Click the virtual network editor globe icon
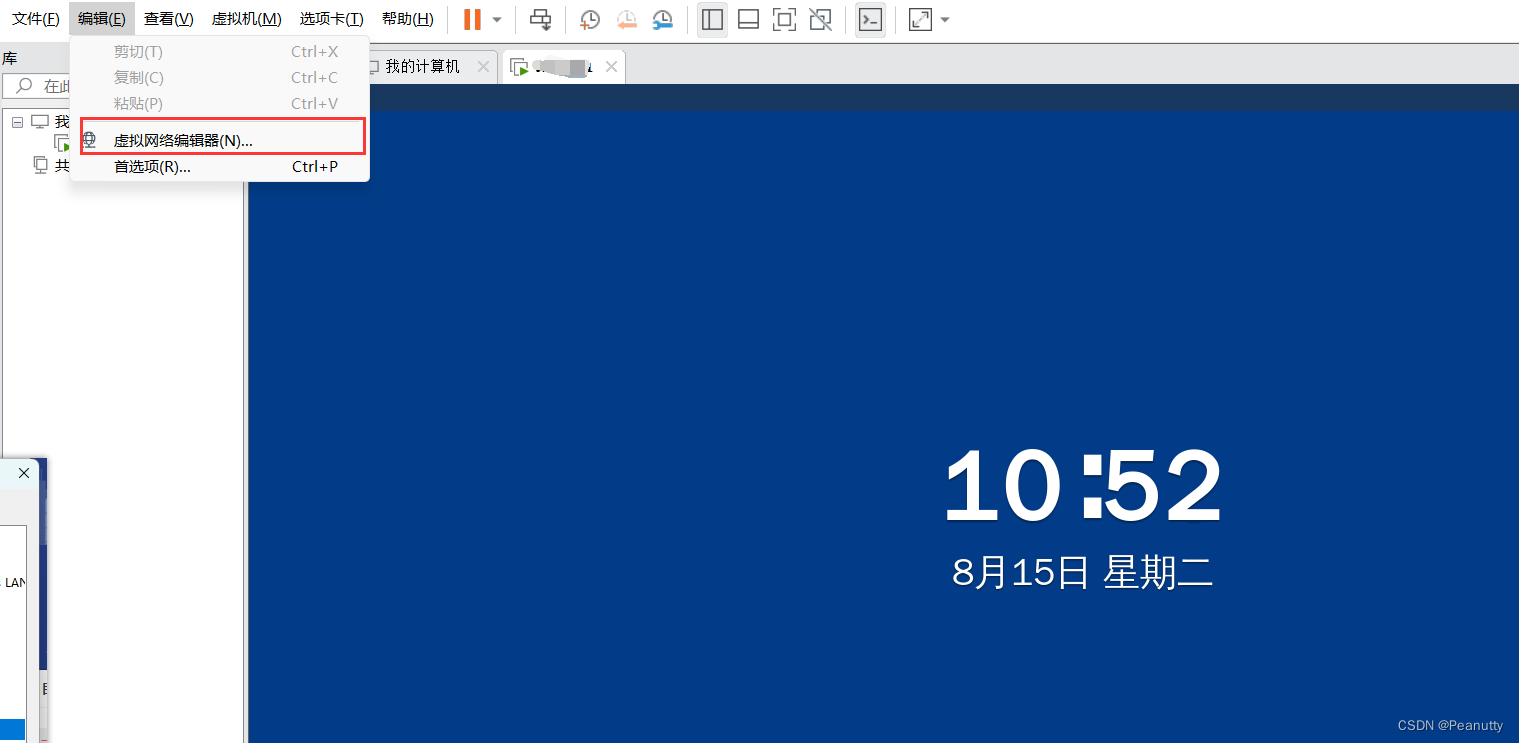Viewport: 1519px width, 743px height. coord(89,141)
